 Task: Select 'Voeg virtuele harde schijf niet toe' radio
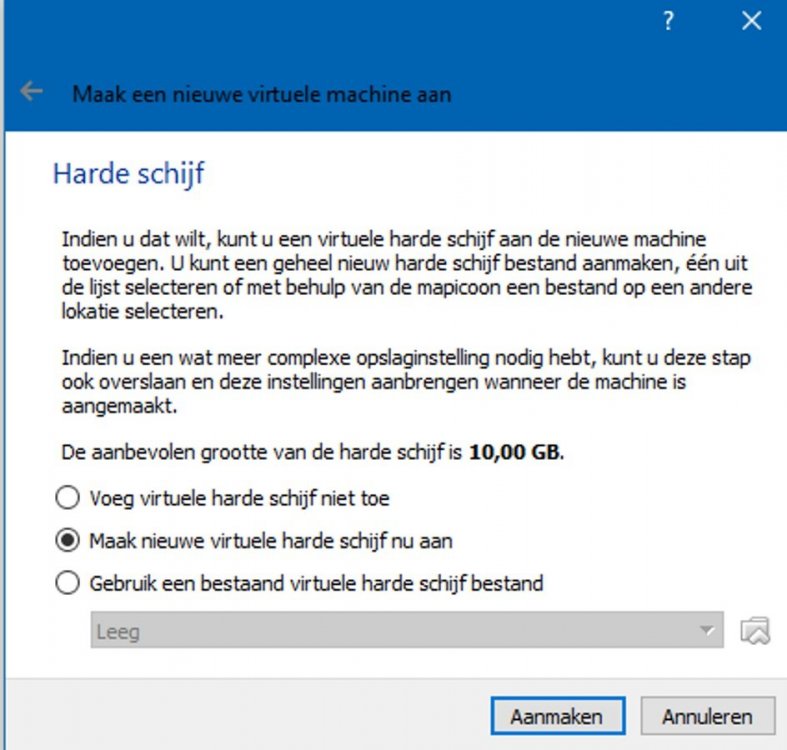click(x=68, y=497)
